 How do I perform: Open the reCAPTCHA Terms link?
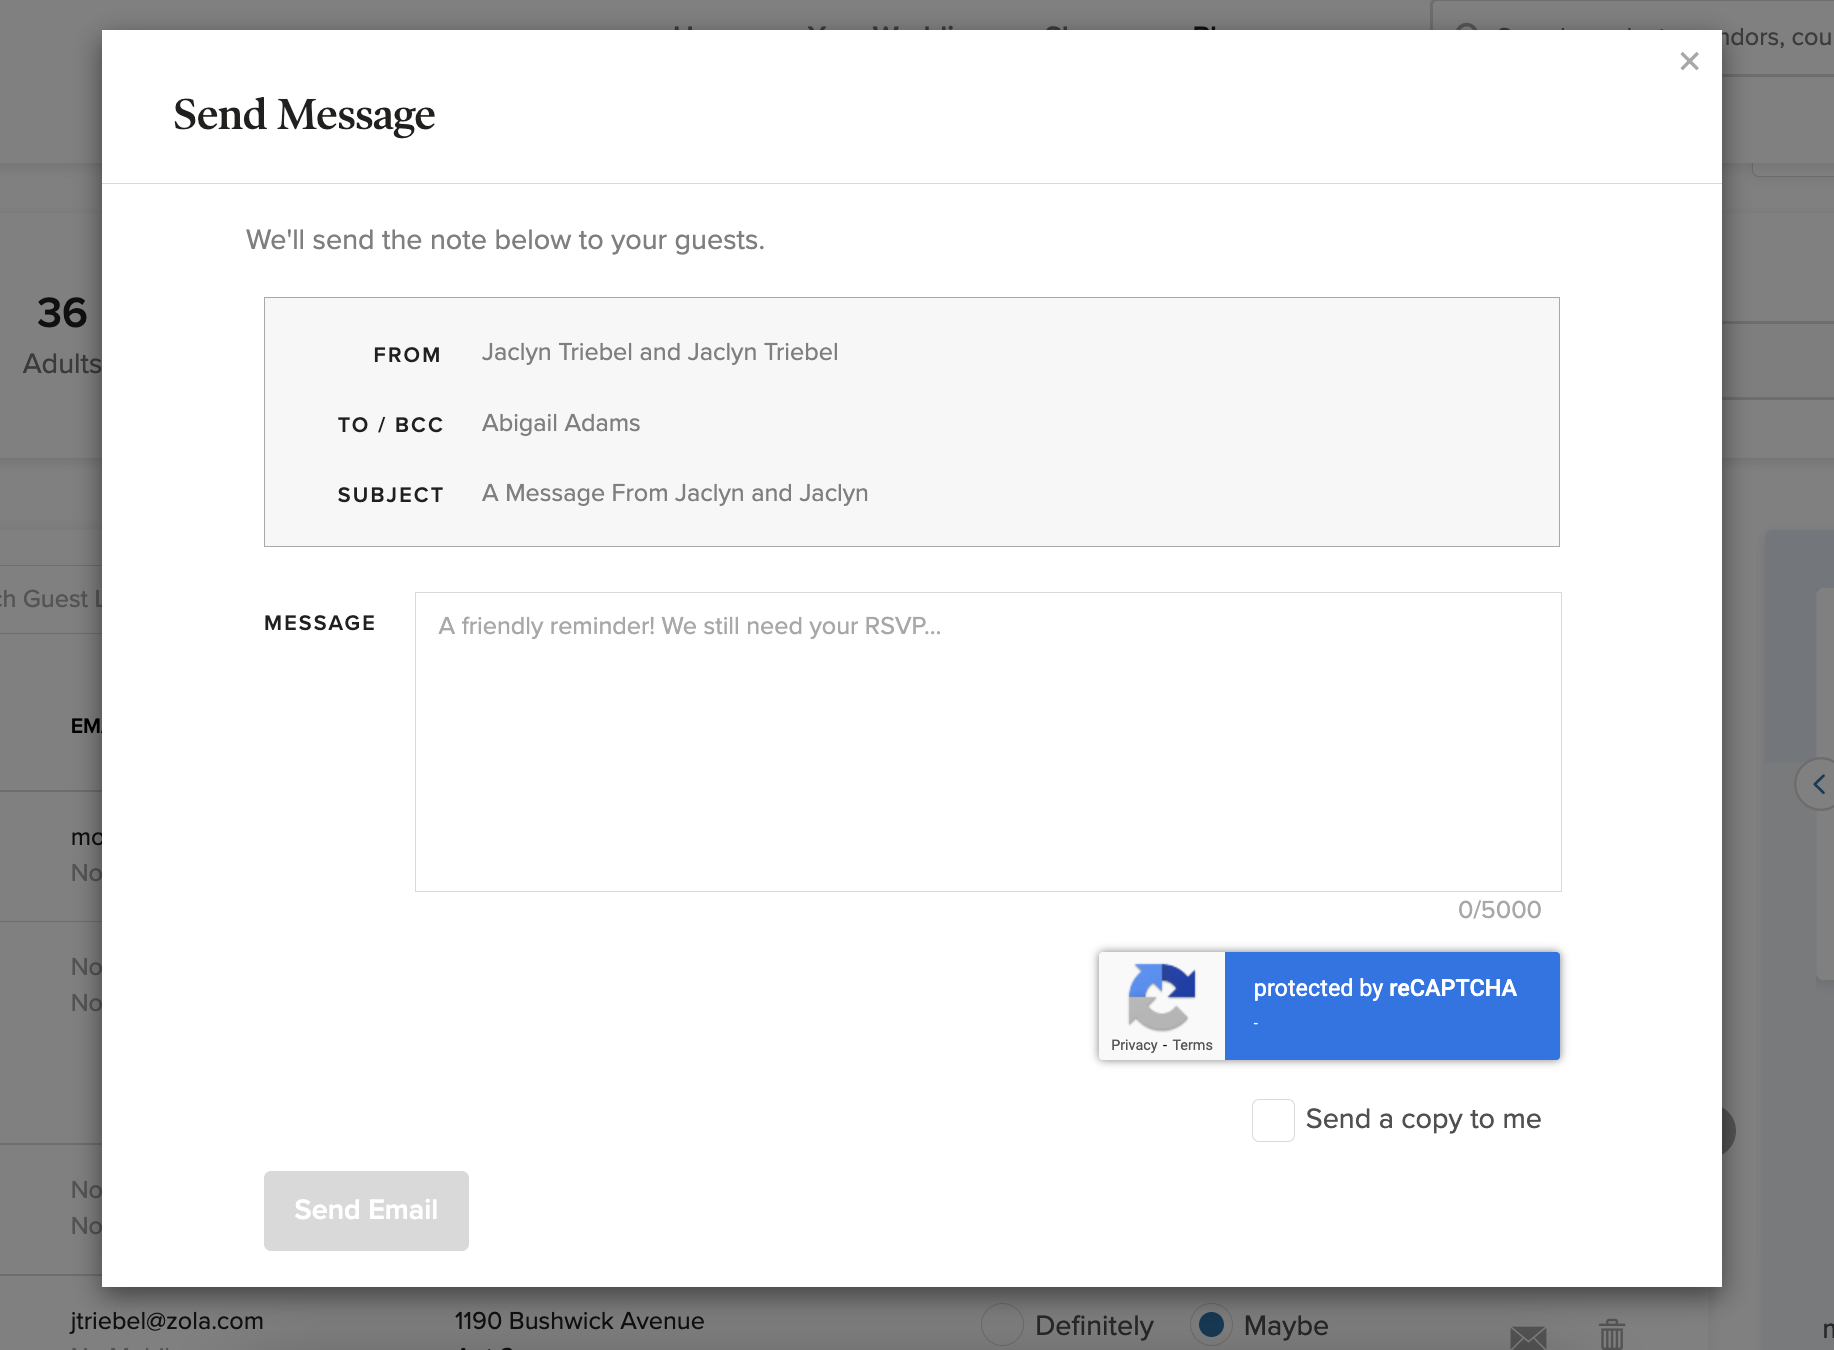pos(1192,1045)
